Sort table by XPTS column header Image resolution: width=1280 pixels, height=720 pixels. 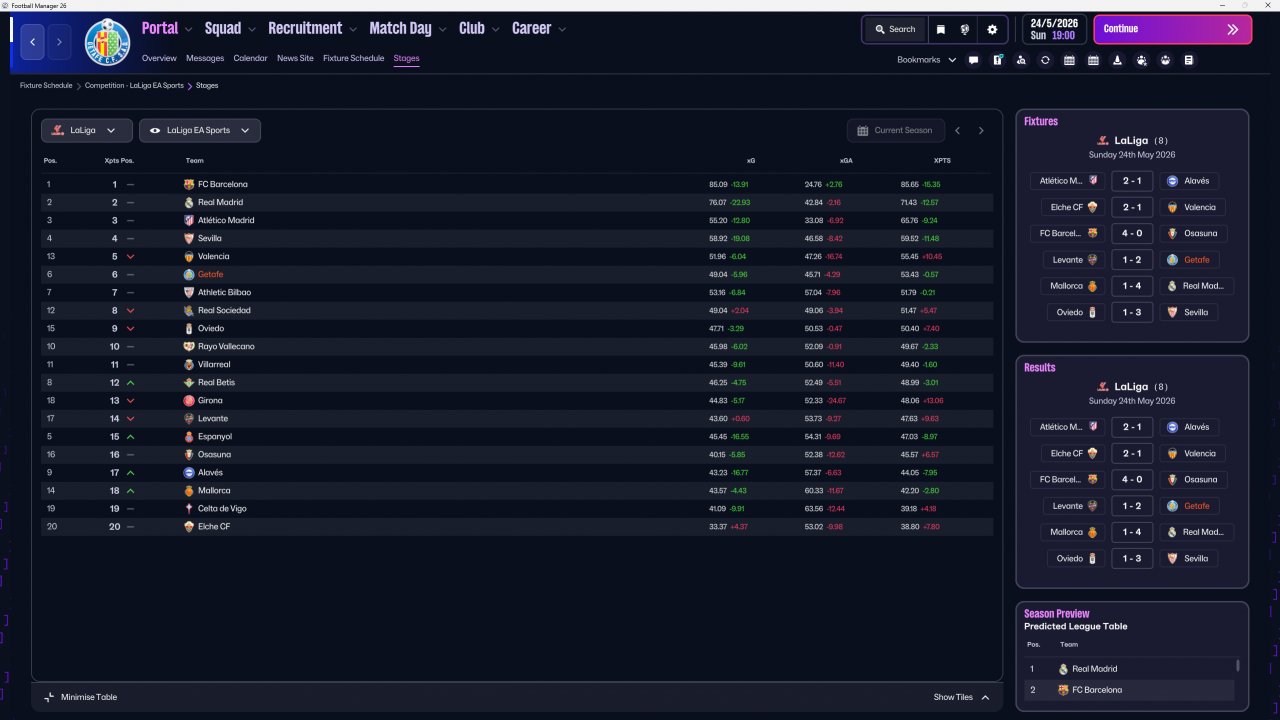click(x=942, y=161)
